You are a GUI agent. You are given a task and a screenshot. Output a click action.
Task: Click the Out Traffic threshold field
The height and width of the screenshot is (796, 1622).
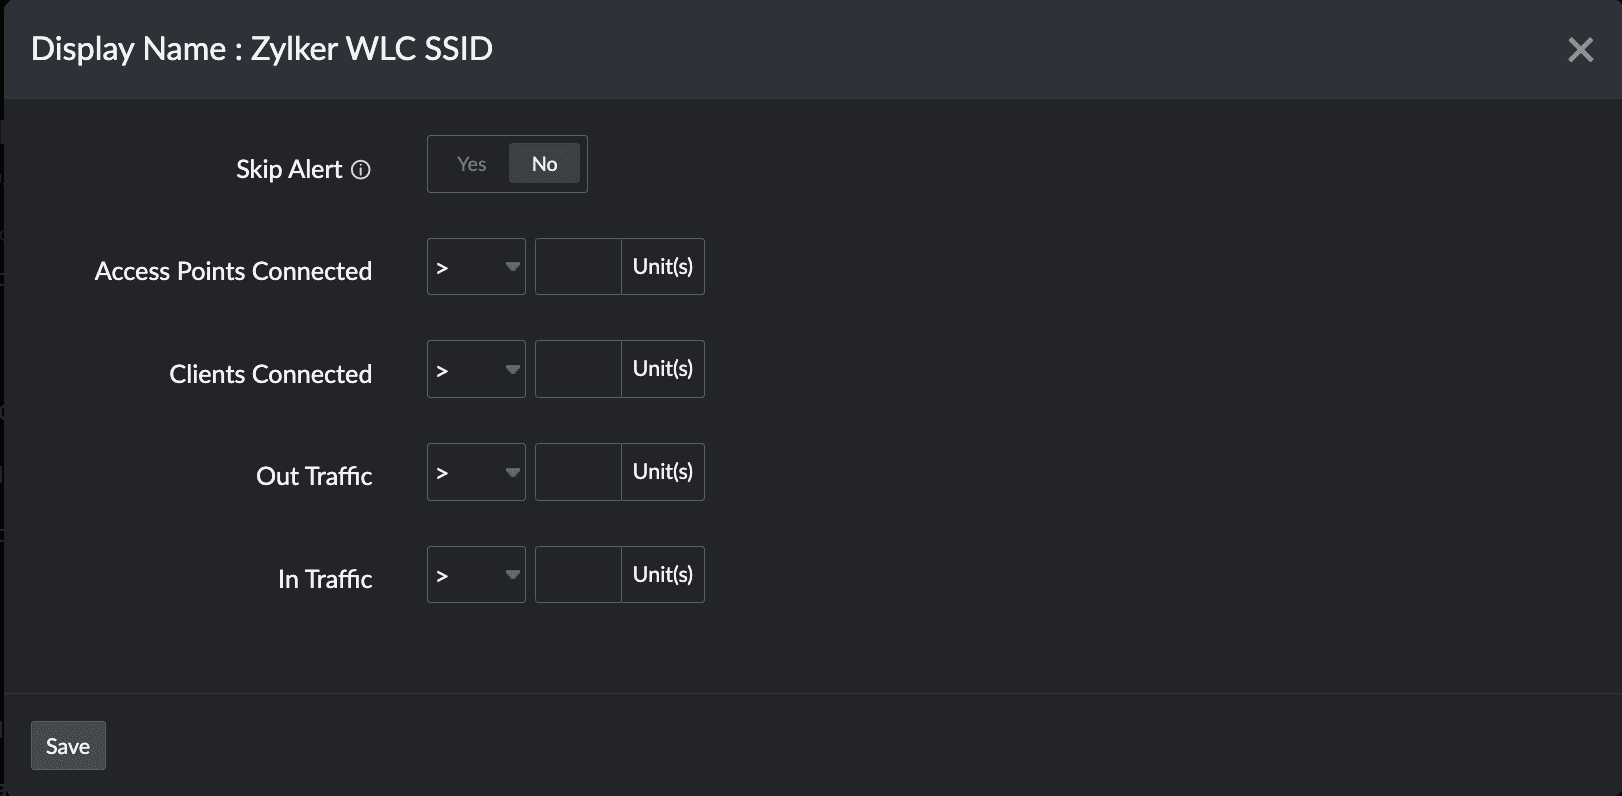578,472
